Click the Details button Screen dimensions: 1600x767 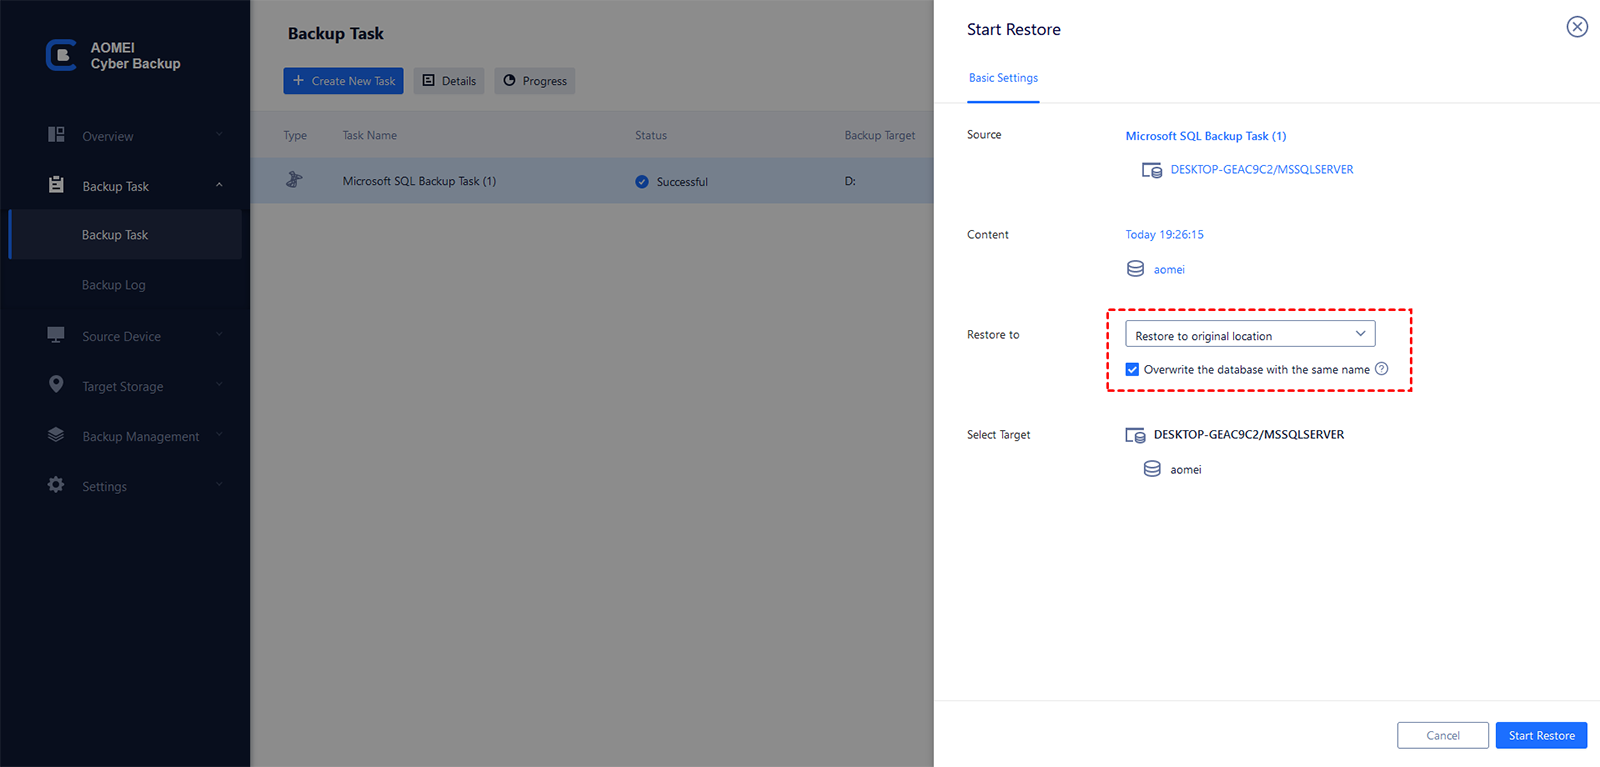[x=449, y=81]
